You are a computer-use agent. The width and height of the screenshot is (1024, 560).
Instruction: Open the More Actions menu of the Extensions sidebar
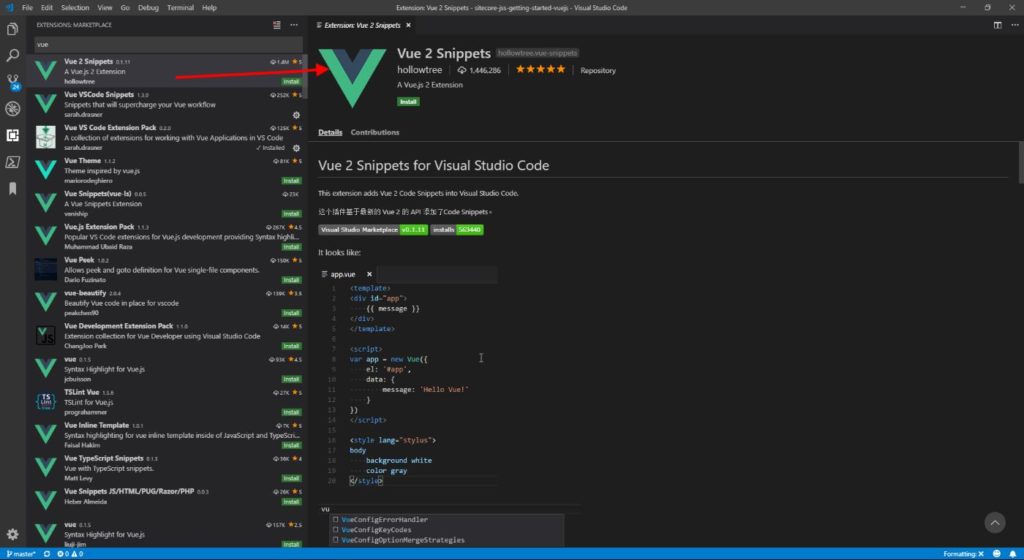click(294, 25)
